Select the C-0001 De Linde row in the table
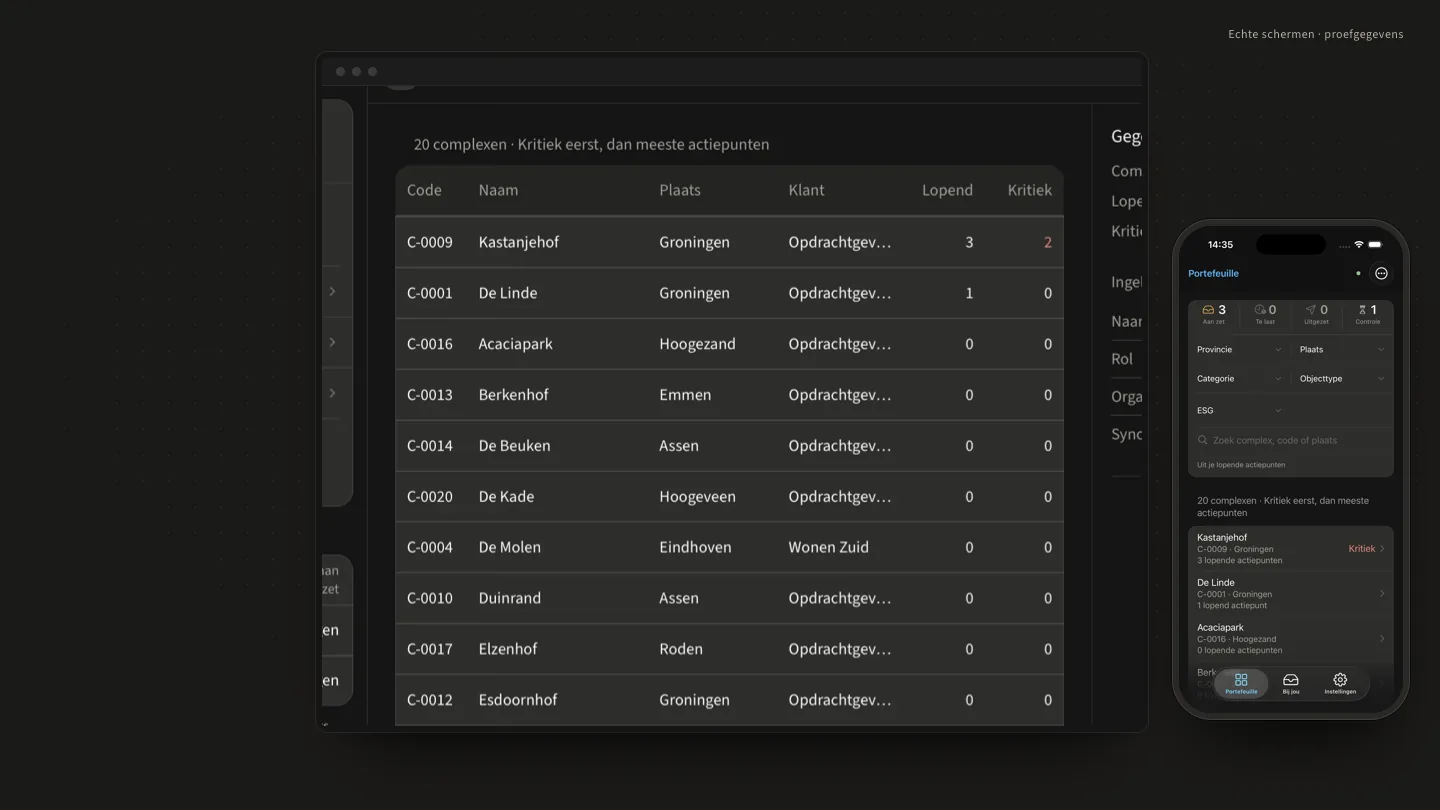This screenshot has height=810, width=1440. 729,293
